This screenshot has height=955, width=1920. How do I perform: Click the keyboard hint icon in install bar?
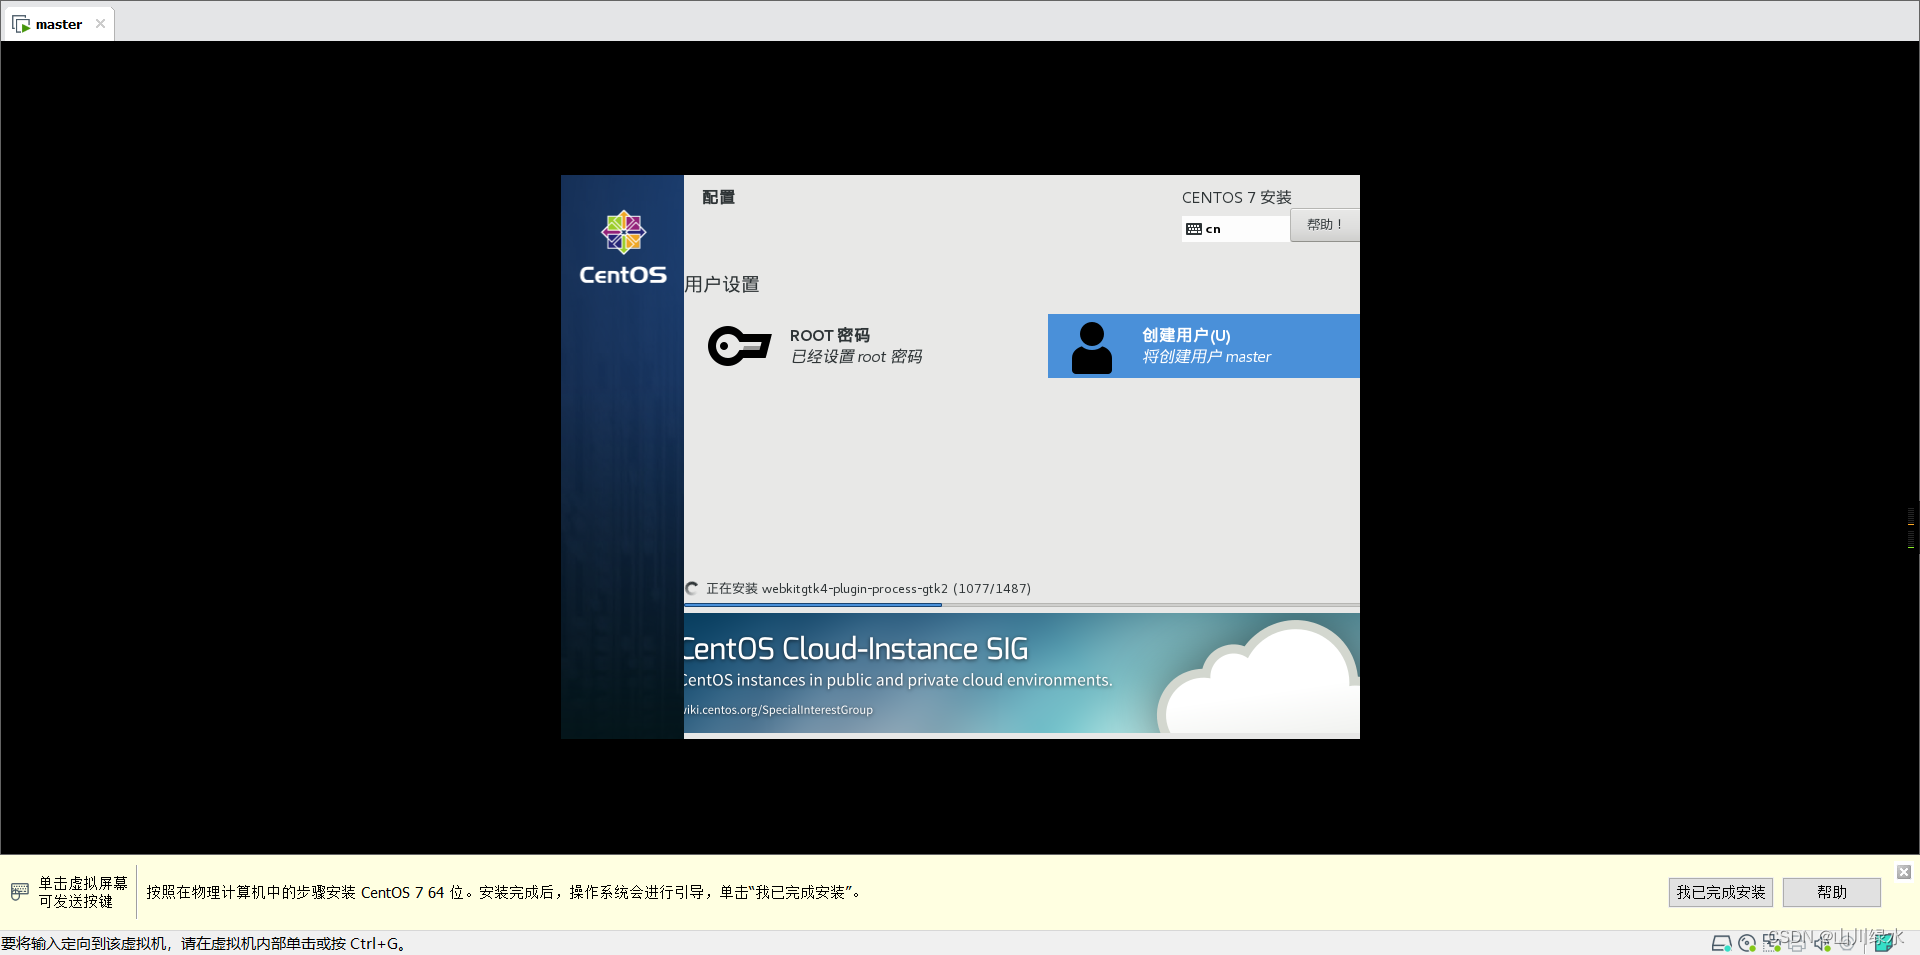click(x=20, y=891)
